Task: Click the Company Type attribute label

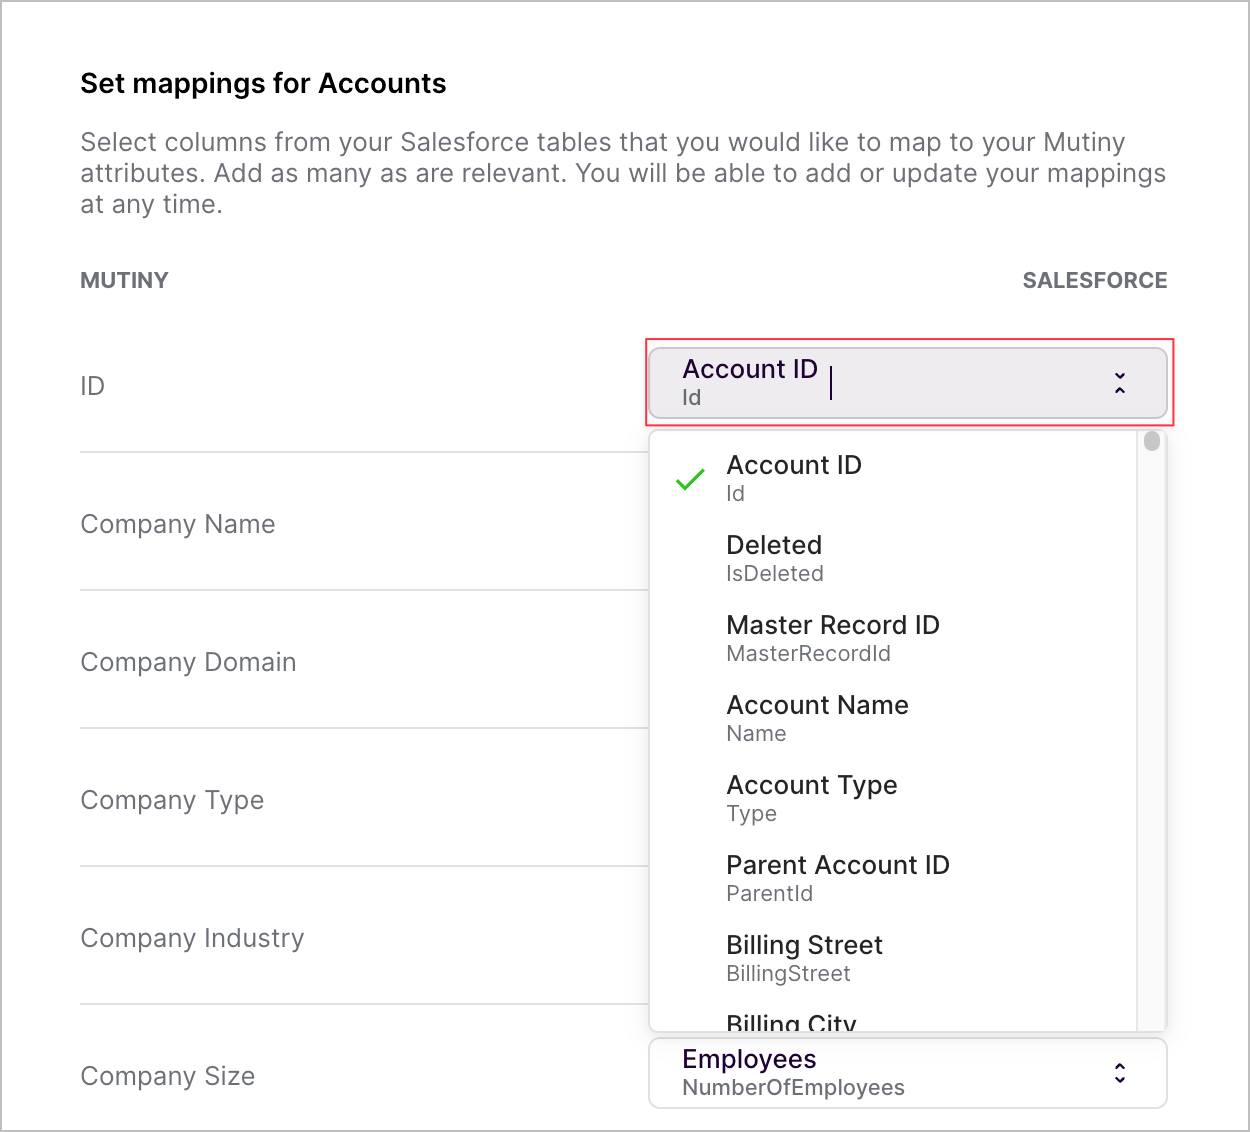Action: pyautogui.click(x=172, y=800)
